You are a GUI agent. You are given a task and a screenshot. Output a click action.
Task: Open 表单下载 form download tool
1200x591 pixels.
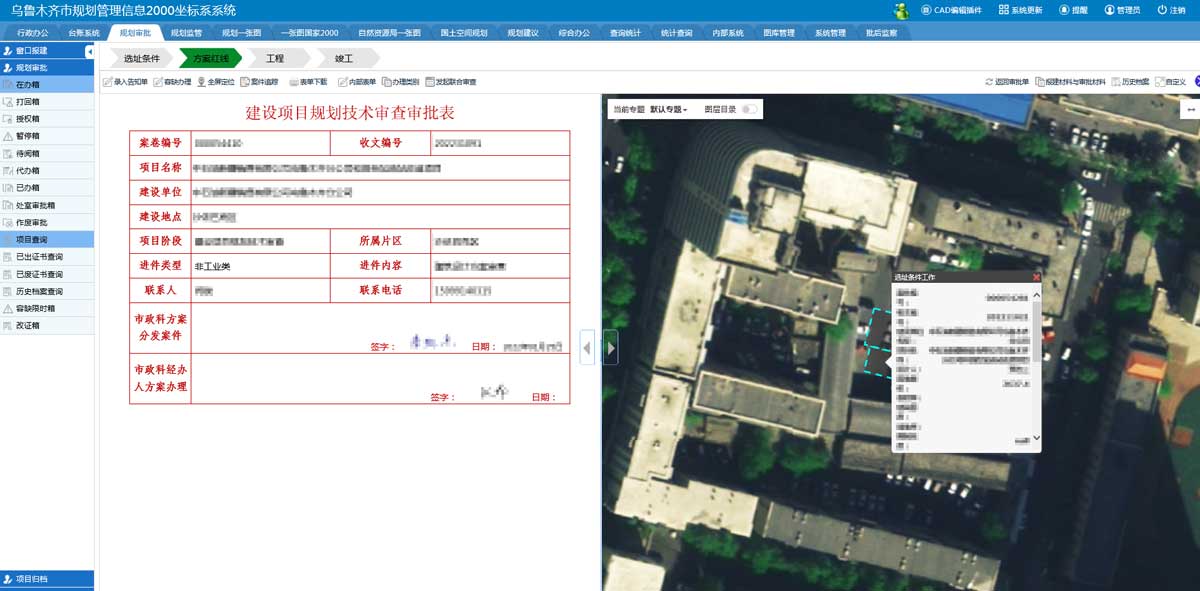[x=294, y=82]
